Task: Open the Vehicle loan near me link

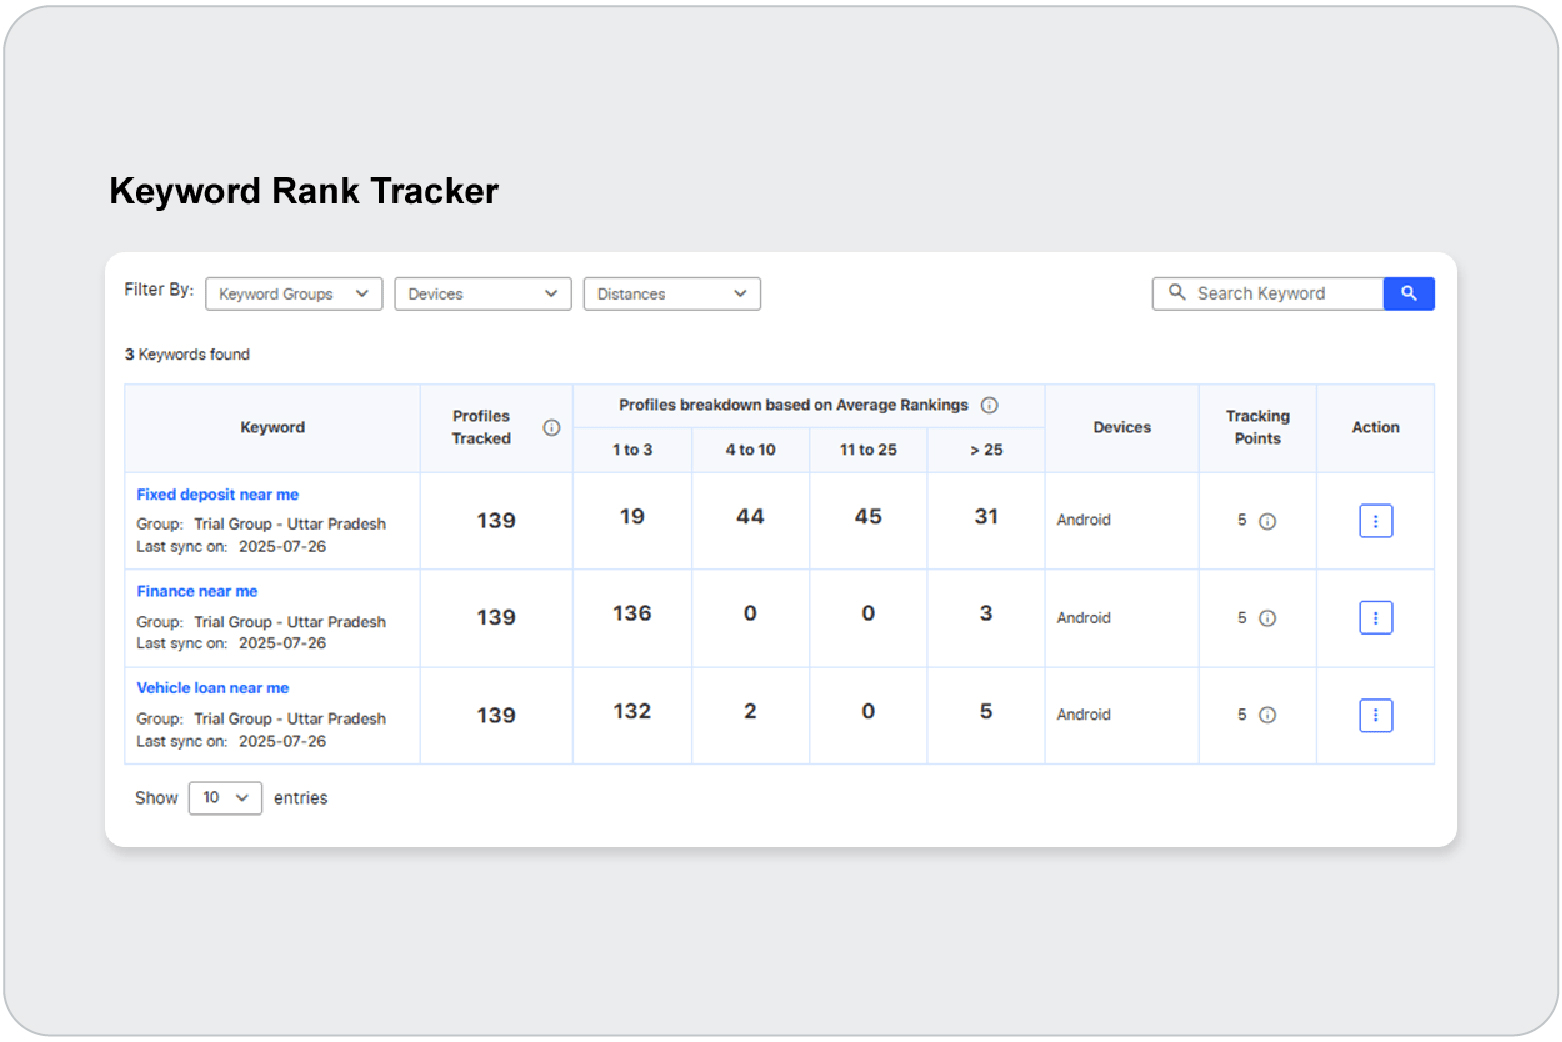Action: pyautogui.click(x=212, y=688)
